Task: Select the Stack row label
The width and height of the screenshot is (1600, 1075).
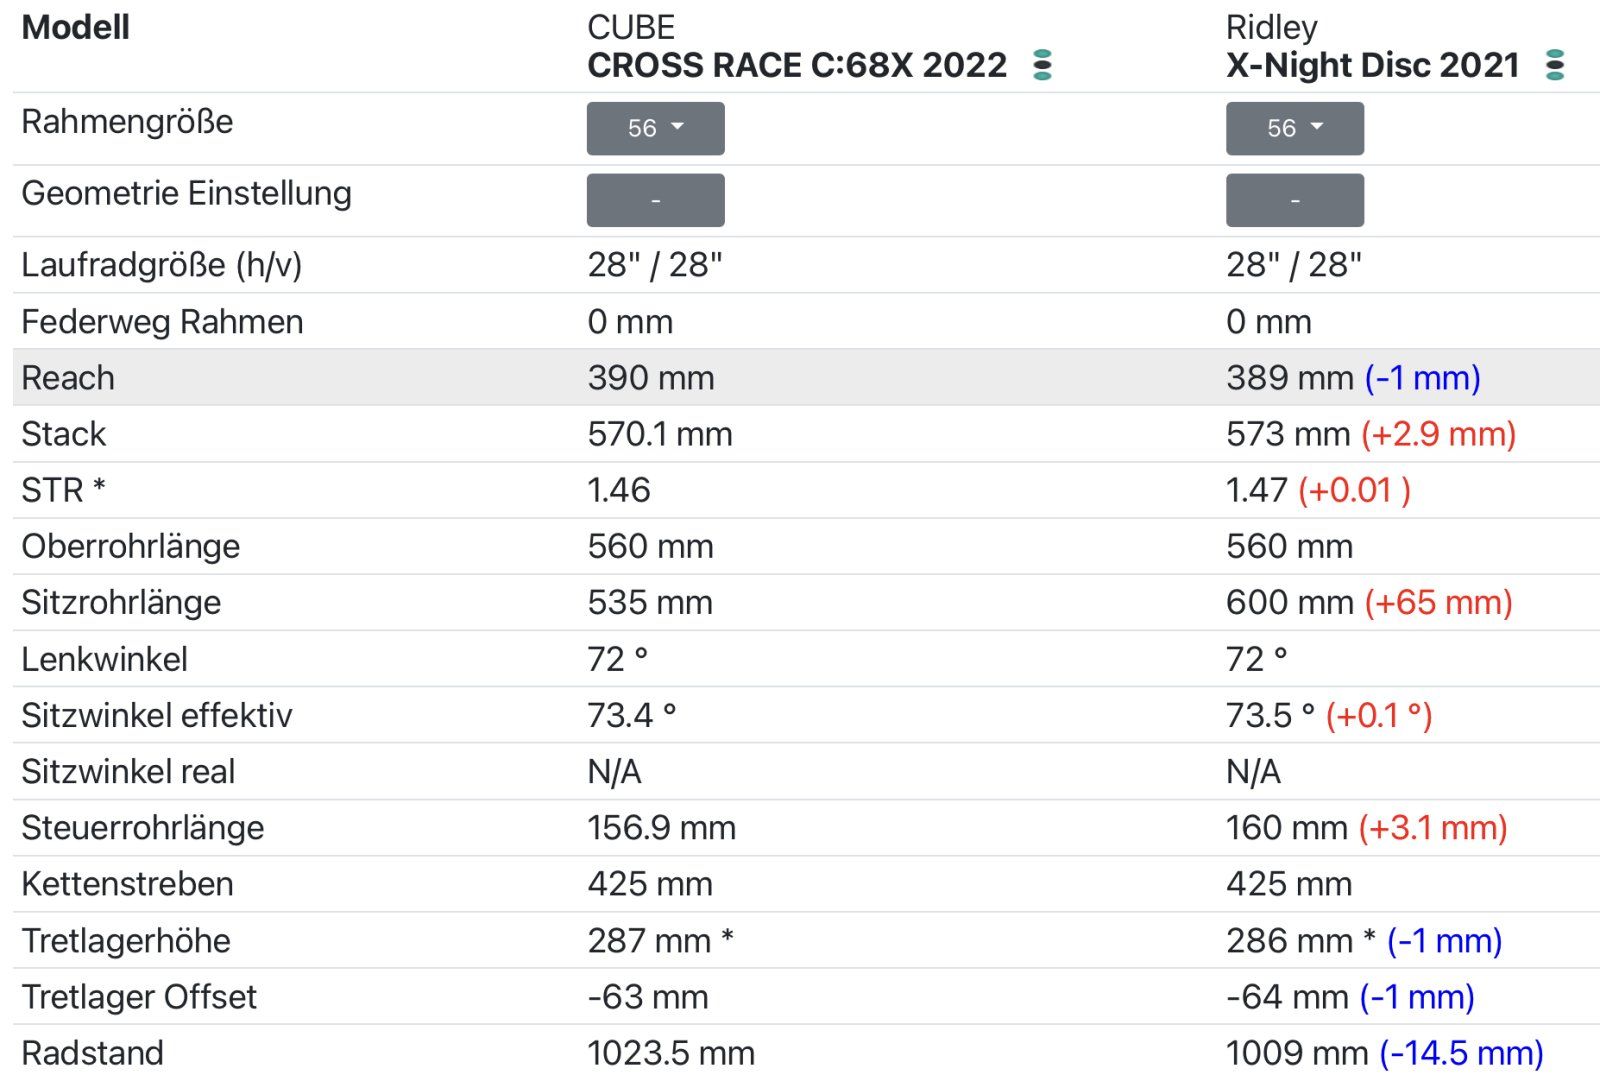Action: pyautogui.click(x=64, y=434)
